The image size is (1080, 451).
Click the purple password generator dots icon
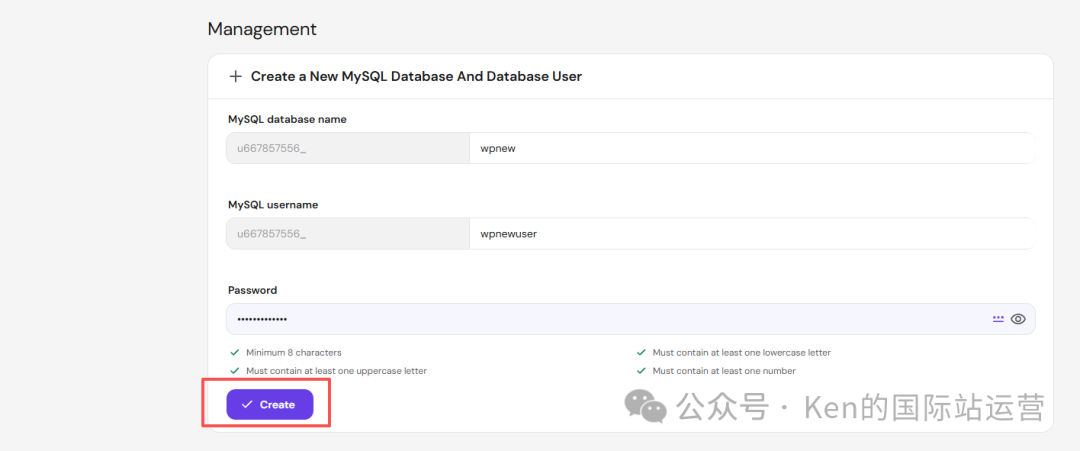point(997,319)
